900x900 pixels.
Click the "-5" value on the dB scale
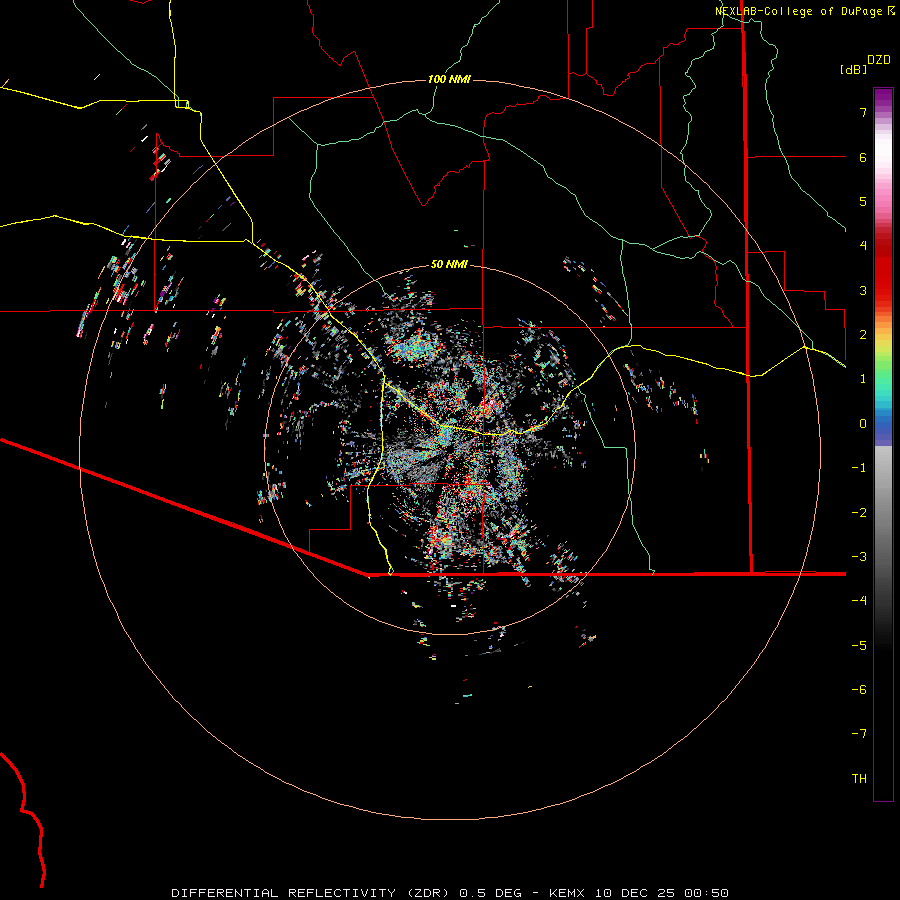tap(859, 646)
